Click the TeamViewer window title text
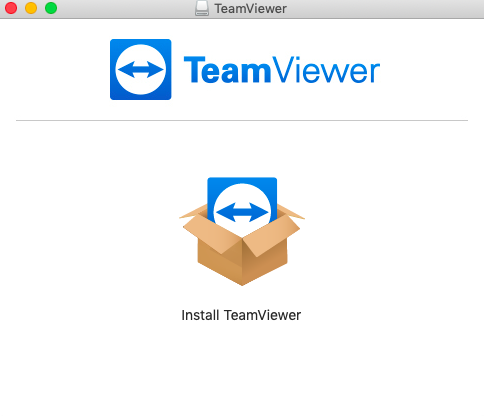484x416 pixels. point(250,9)
